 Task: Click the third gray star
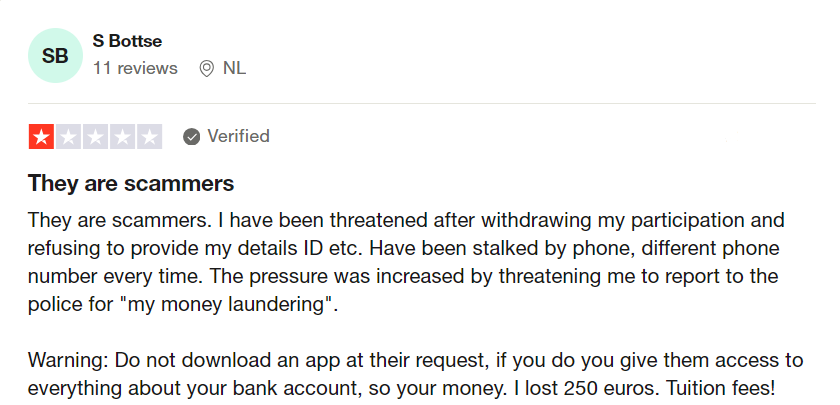pos(96,137)
